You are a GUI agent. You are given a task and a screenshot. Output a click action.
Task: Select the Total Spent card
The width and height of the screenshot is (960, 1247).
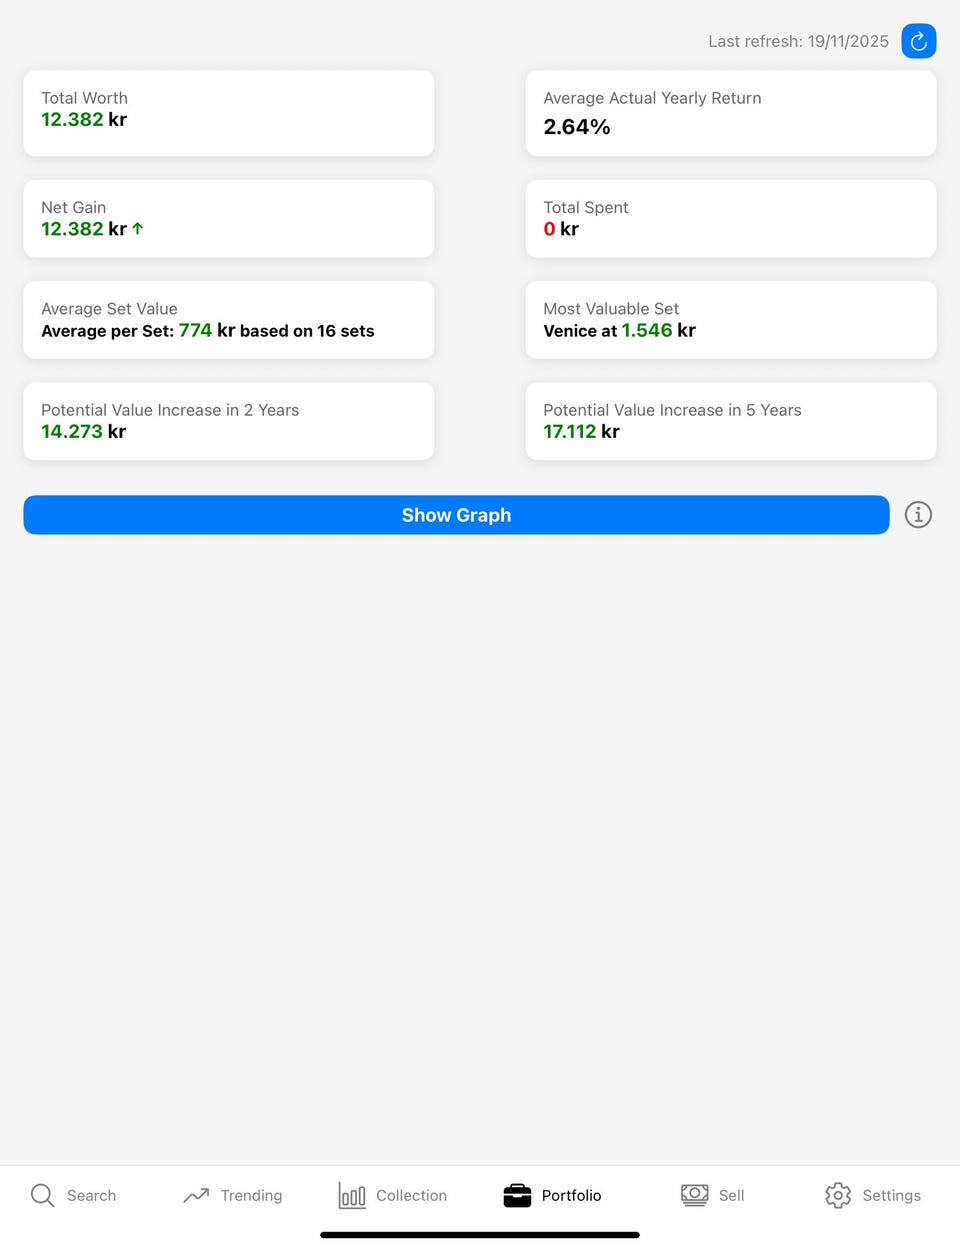[730, 219]
